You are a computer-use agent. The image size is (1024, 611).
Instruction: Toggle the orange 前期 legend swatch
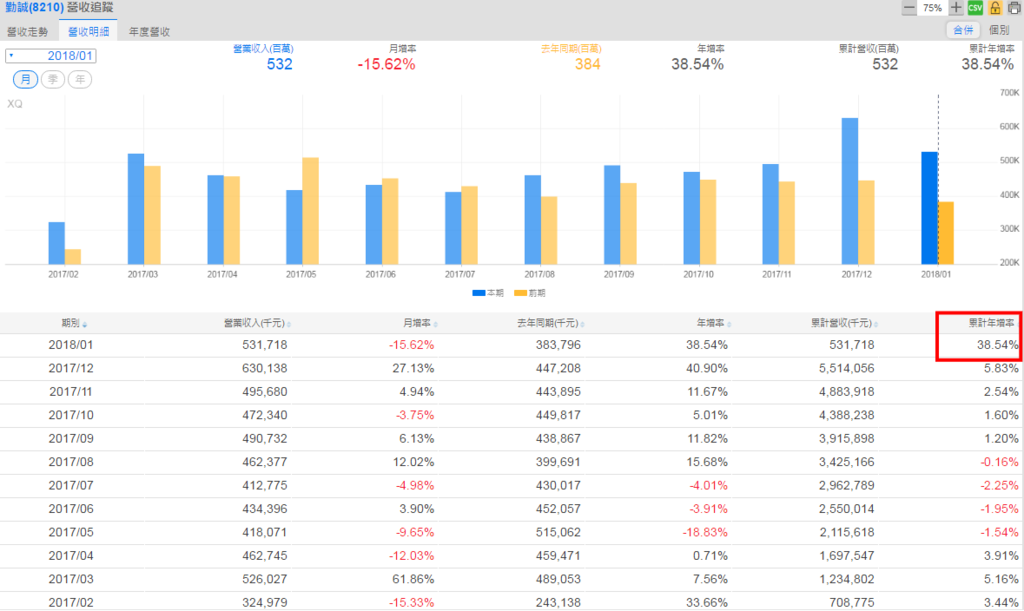point(520,293)
